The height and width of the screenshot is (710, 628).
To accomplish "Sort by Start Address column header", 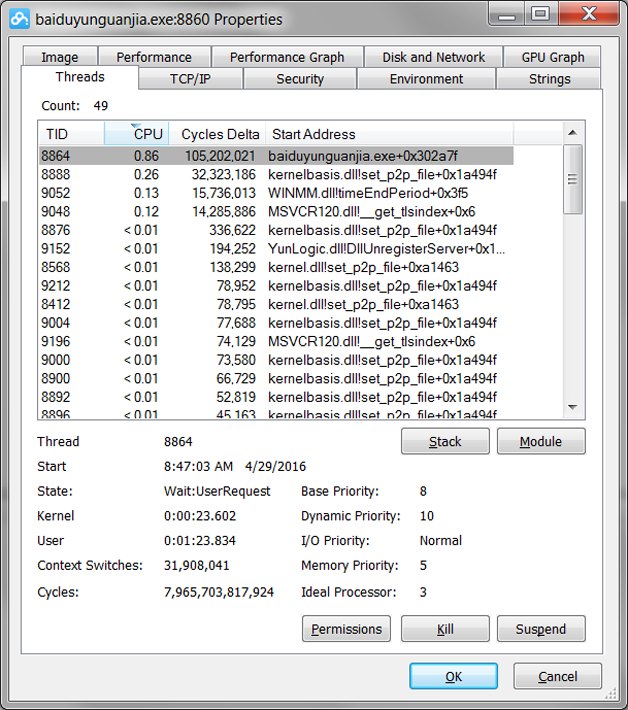I will [x=389, y=134].
